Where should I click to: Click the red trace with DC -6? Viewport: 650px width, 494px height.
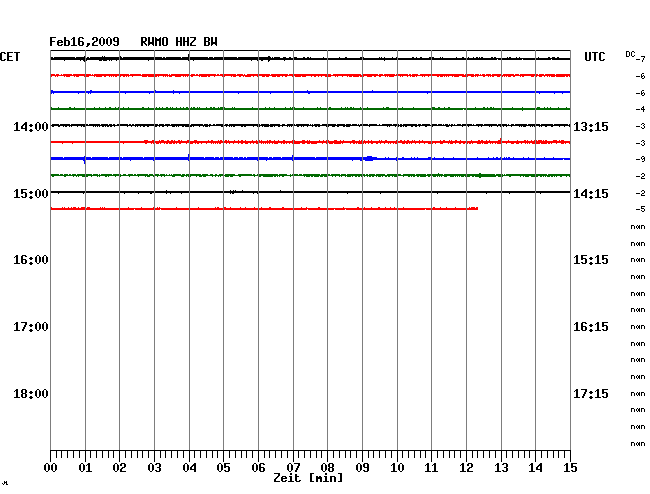click(x=310, y=75)
